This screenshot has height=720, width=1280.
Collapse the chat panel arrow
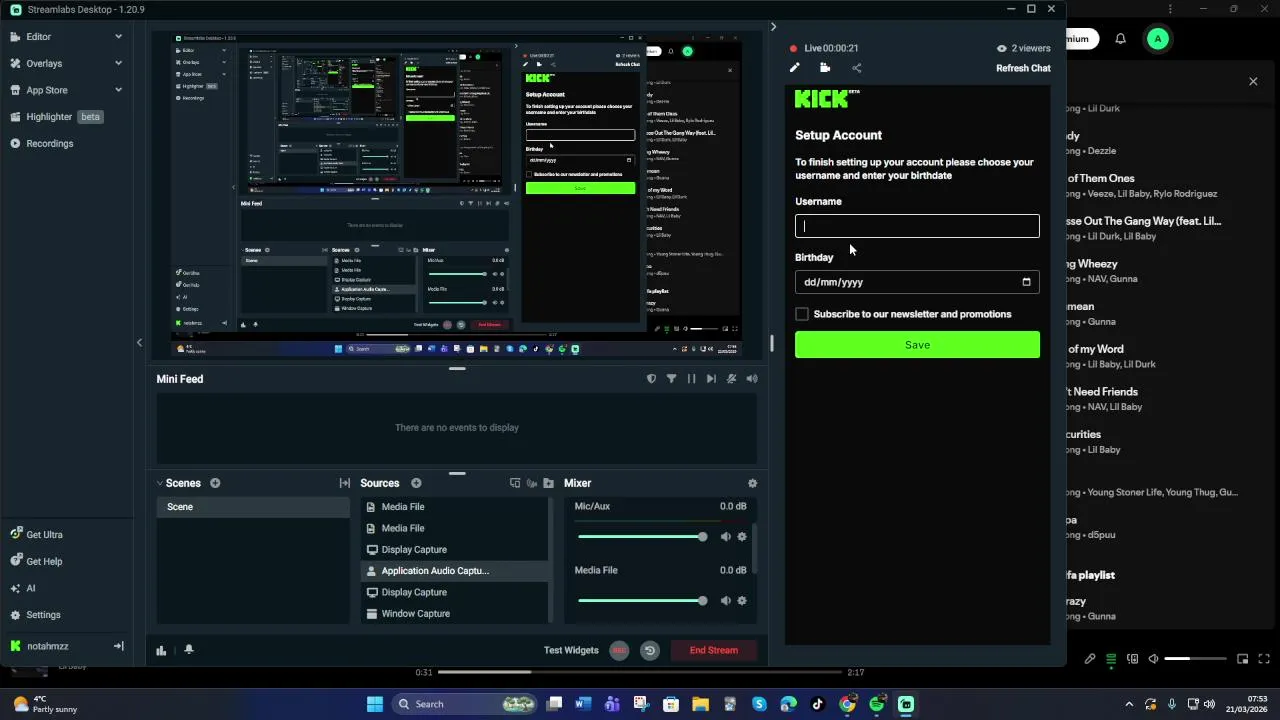point(773,27)
